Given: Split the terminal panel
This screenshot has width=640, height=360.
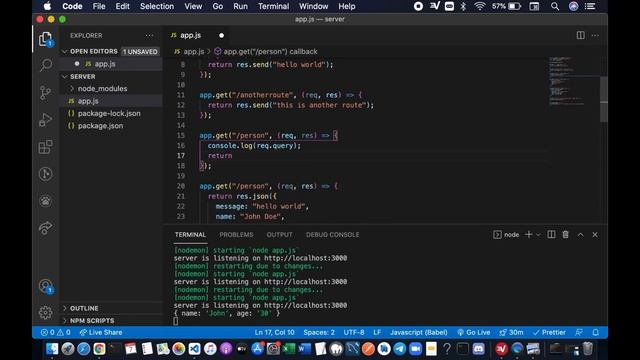Looking at the screenshot, I should pyautogui.click(x=551, y=234).
